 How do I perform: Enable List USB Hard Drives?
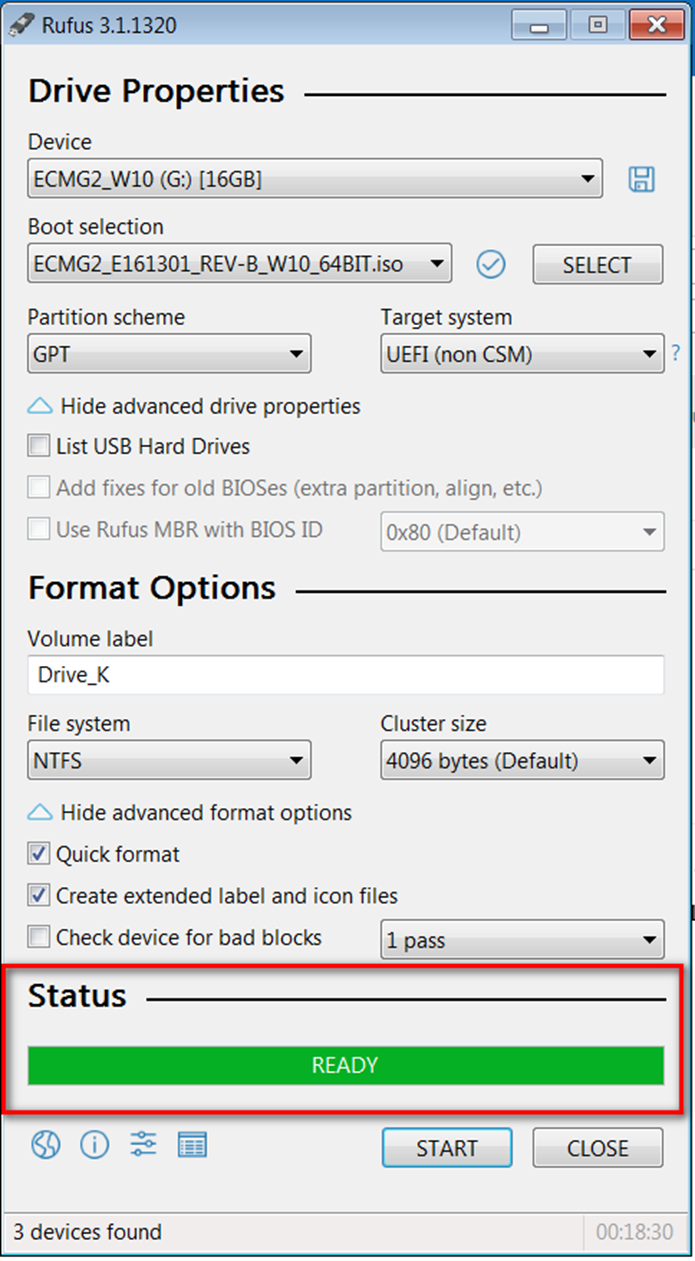click(x=39, y=446)
